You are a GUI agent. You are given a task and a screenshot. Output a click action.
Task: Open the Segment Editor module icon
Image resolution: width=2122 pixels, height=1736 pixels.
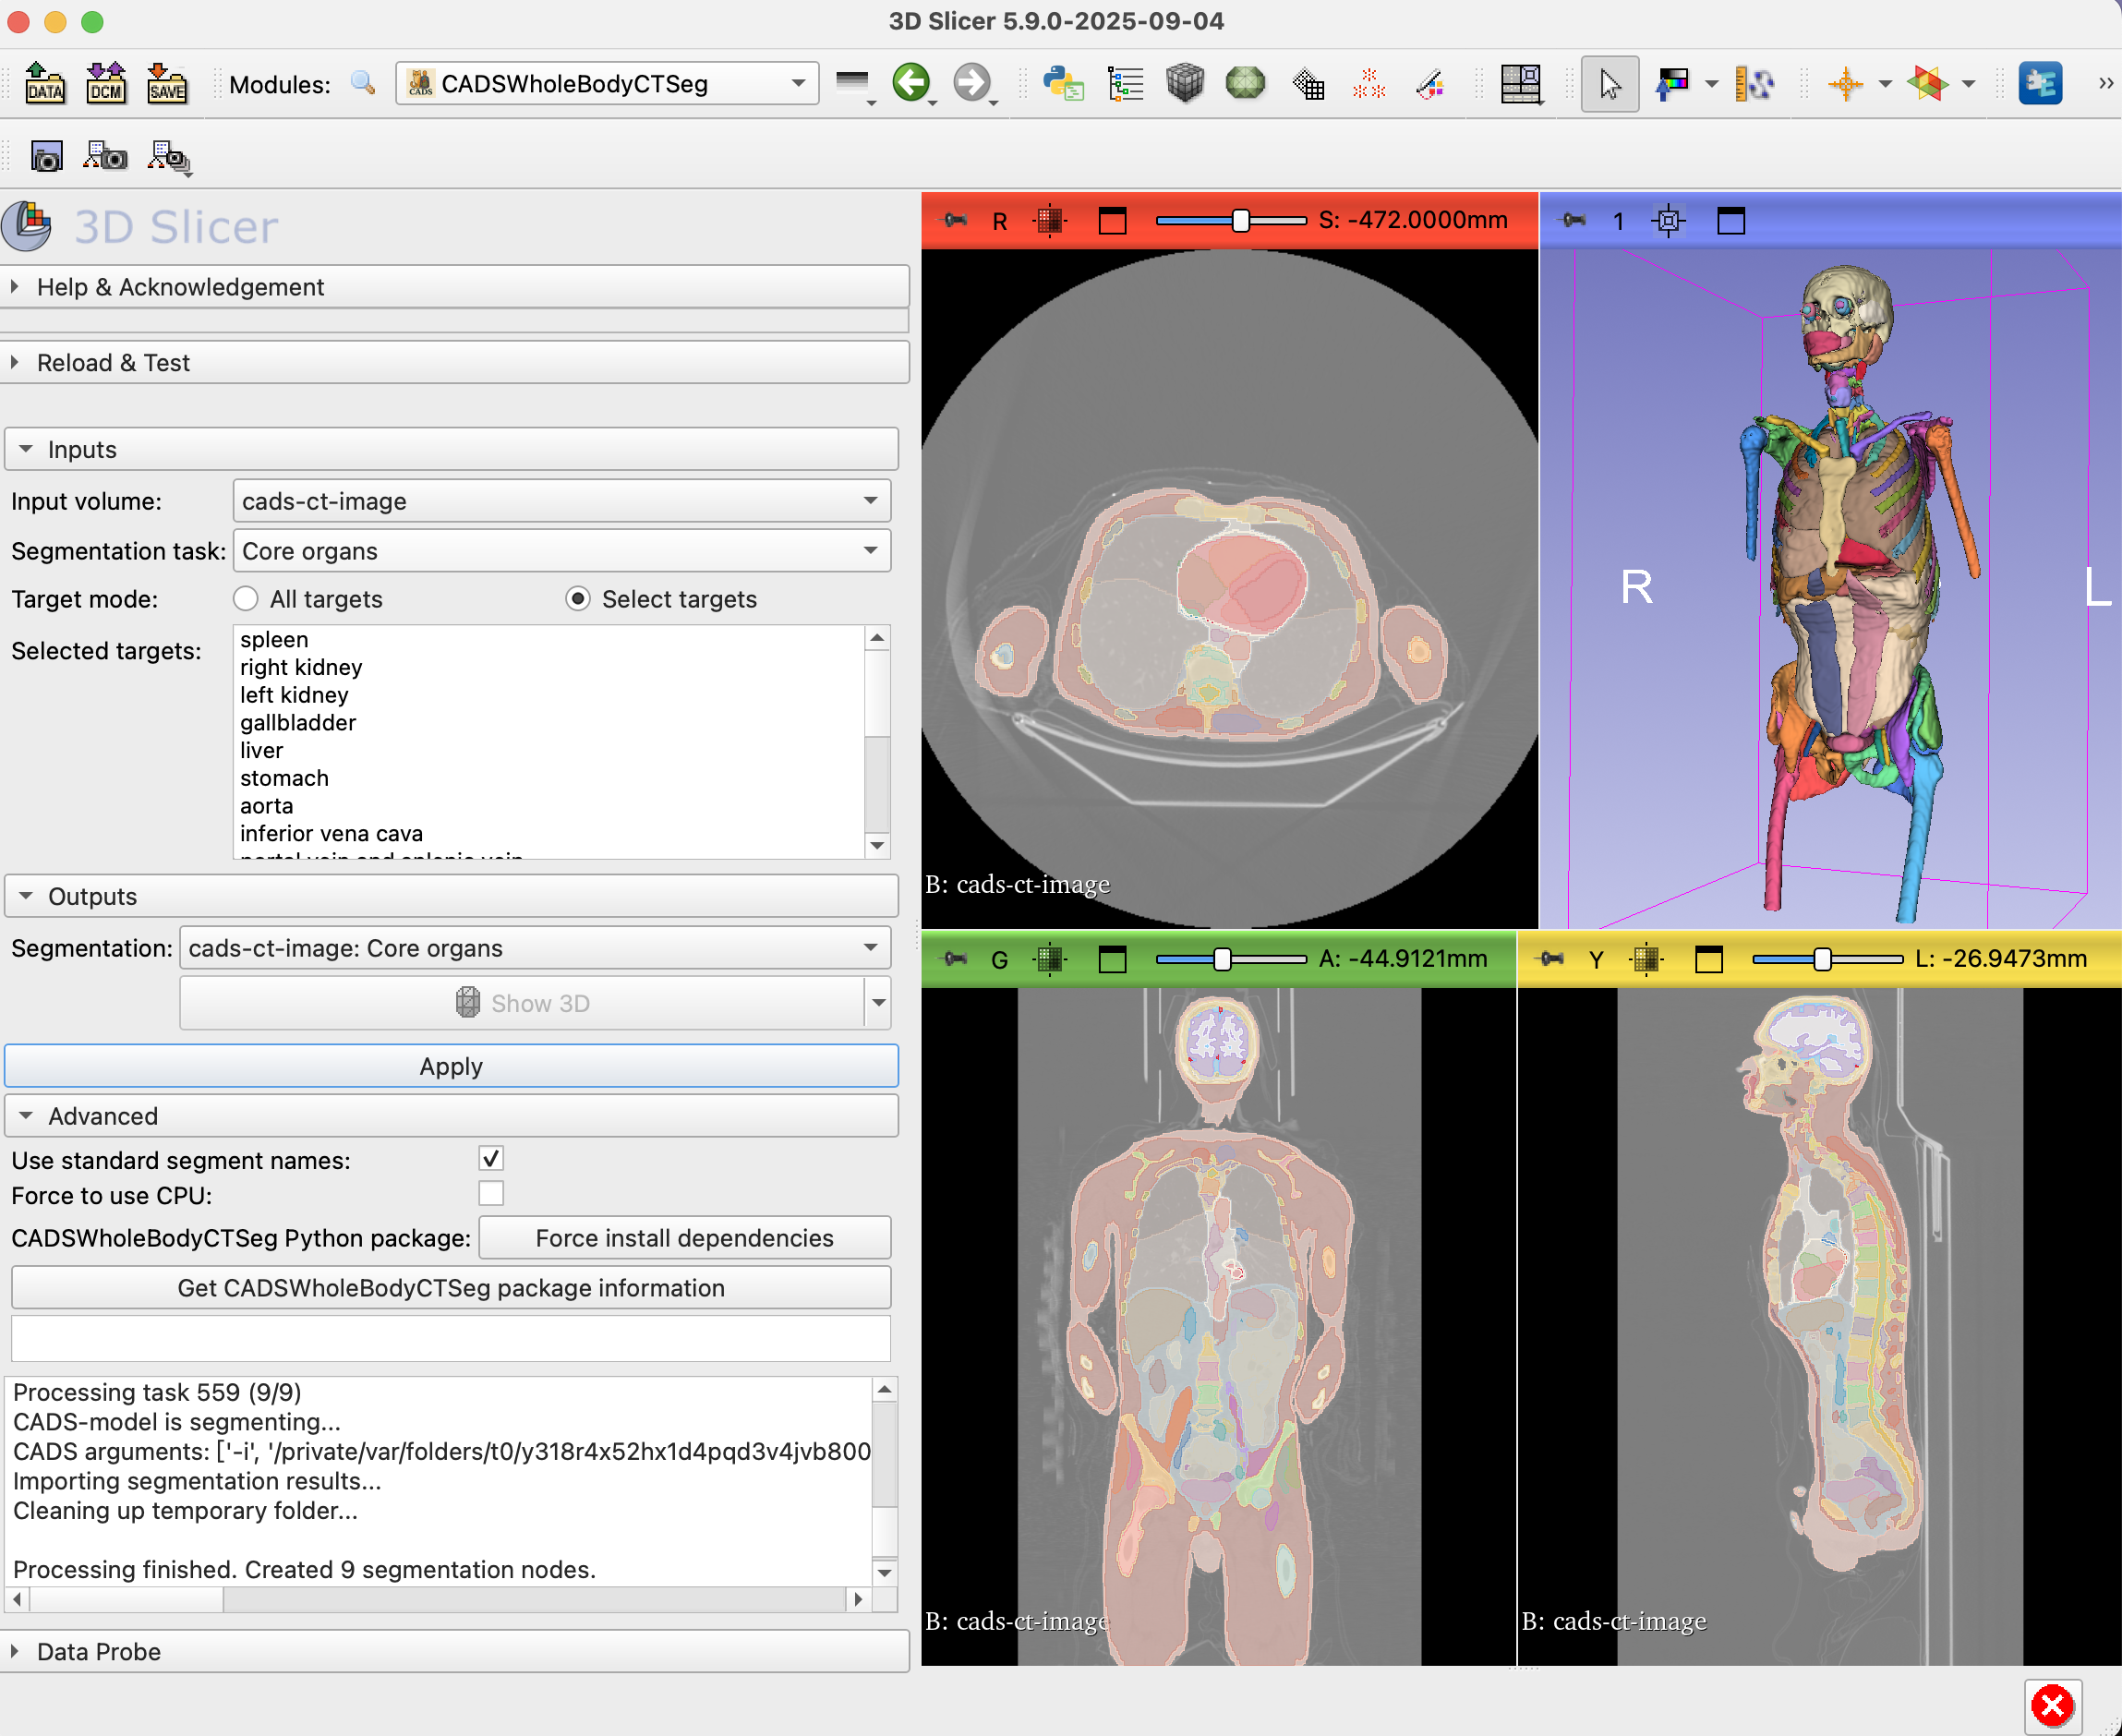(x=1430, y=83)
